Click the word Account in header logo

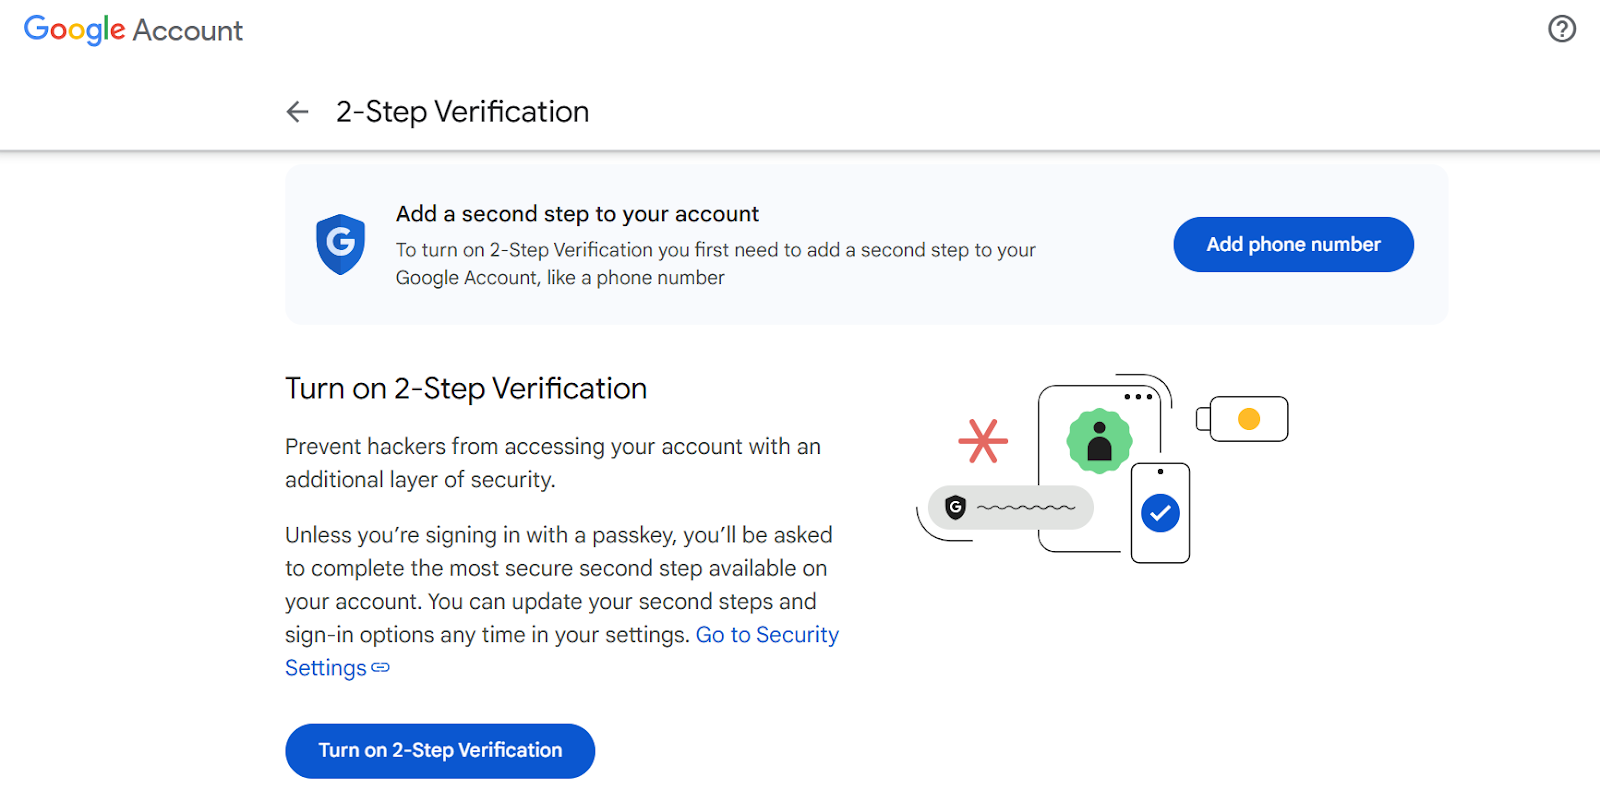click(188, 31)
